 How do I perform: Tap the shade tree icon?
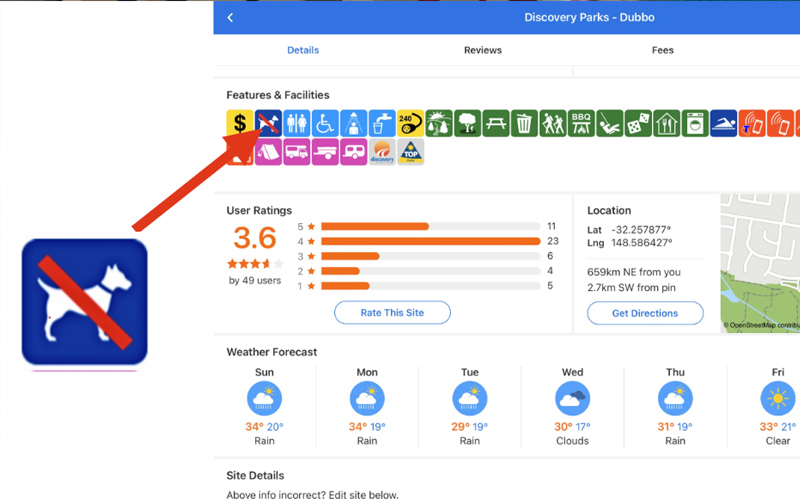click(468, 123)
